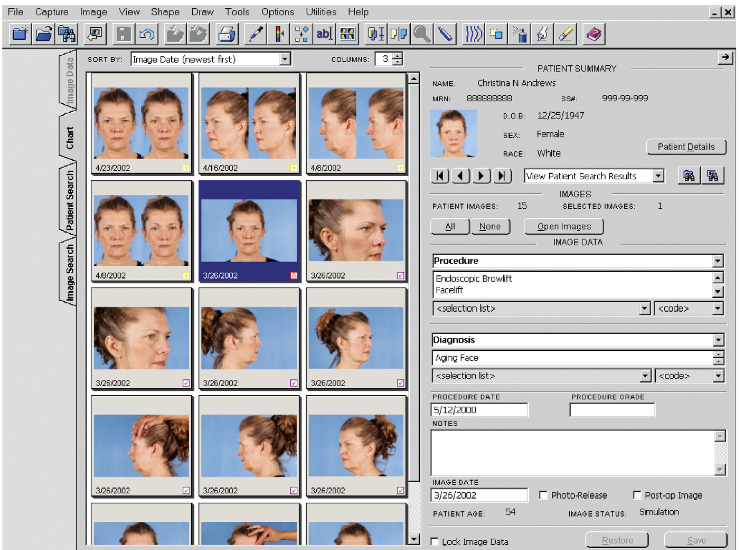Increase the Columns stepper value
Screen dimensions: 741x550
[x=398, y=56]
